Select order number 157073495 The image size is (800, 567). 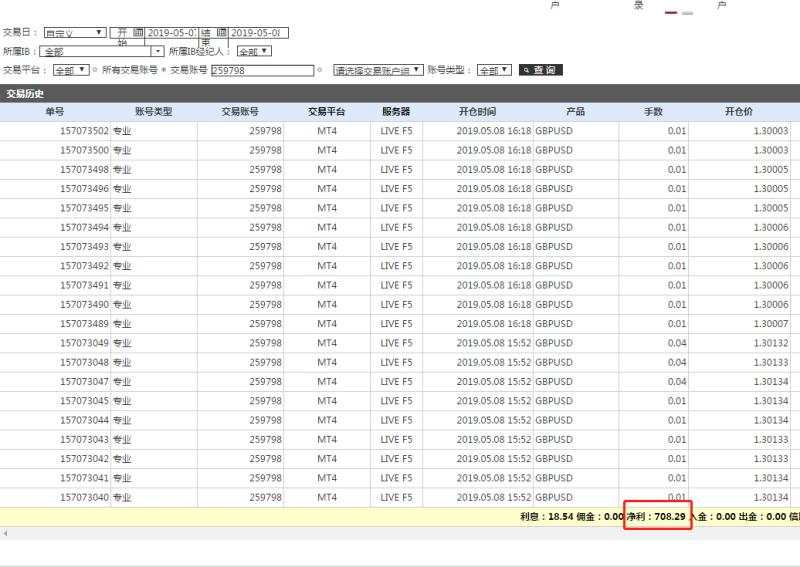[x=84, y=208]
